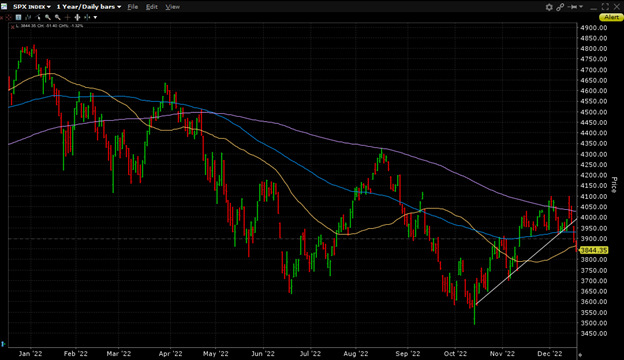The width and height of the screenshot is (624, 360).
Task: Click the Apr '22 time axis label
Action: pos(170,354)
